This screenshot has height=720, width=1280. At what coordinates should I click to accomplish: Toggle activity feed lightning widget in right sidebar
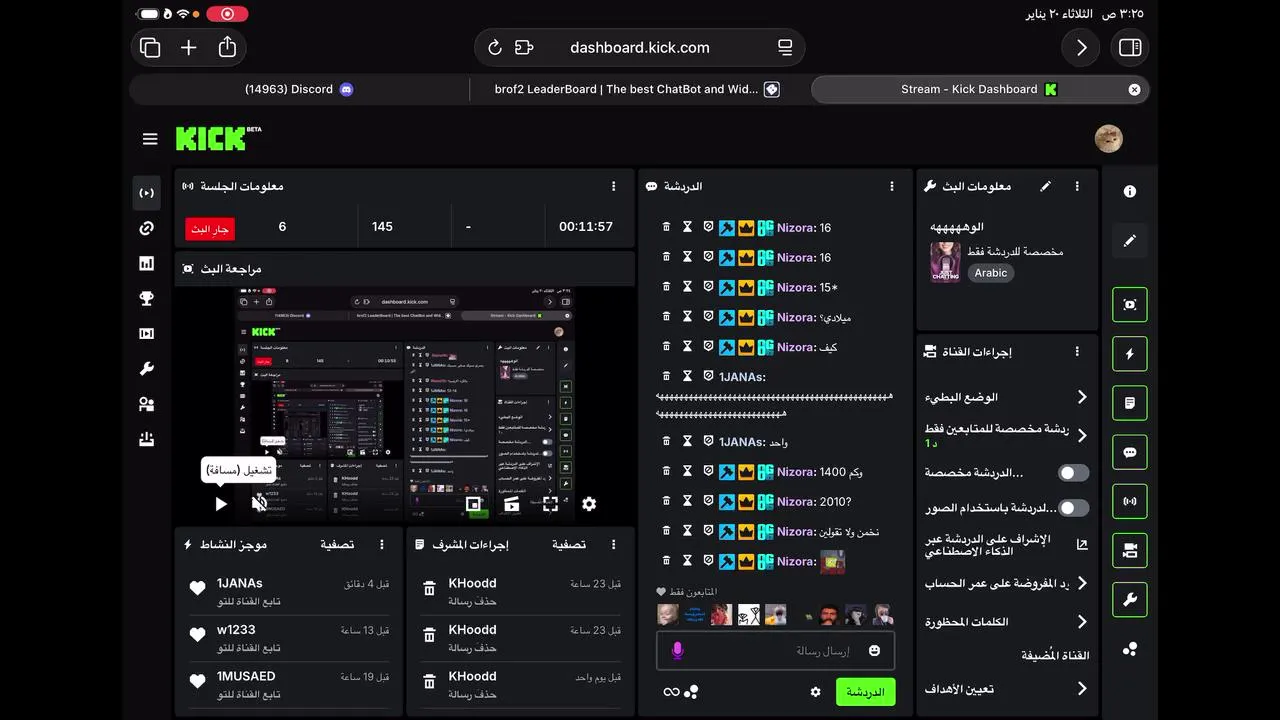pyautogui.click(x=1130, y=354)
